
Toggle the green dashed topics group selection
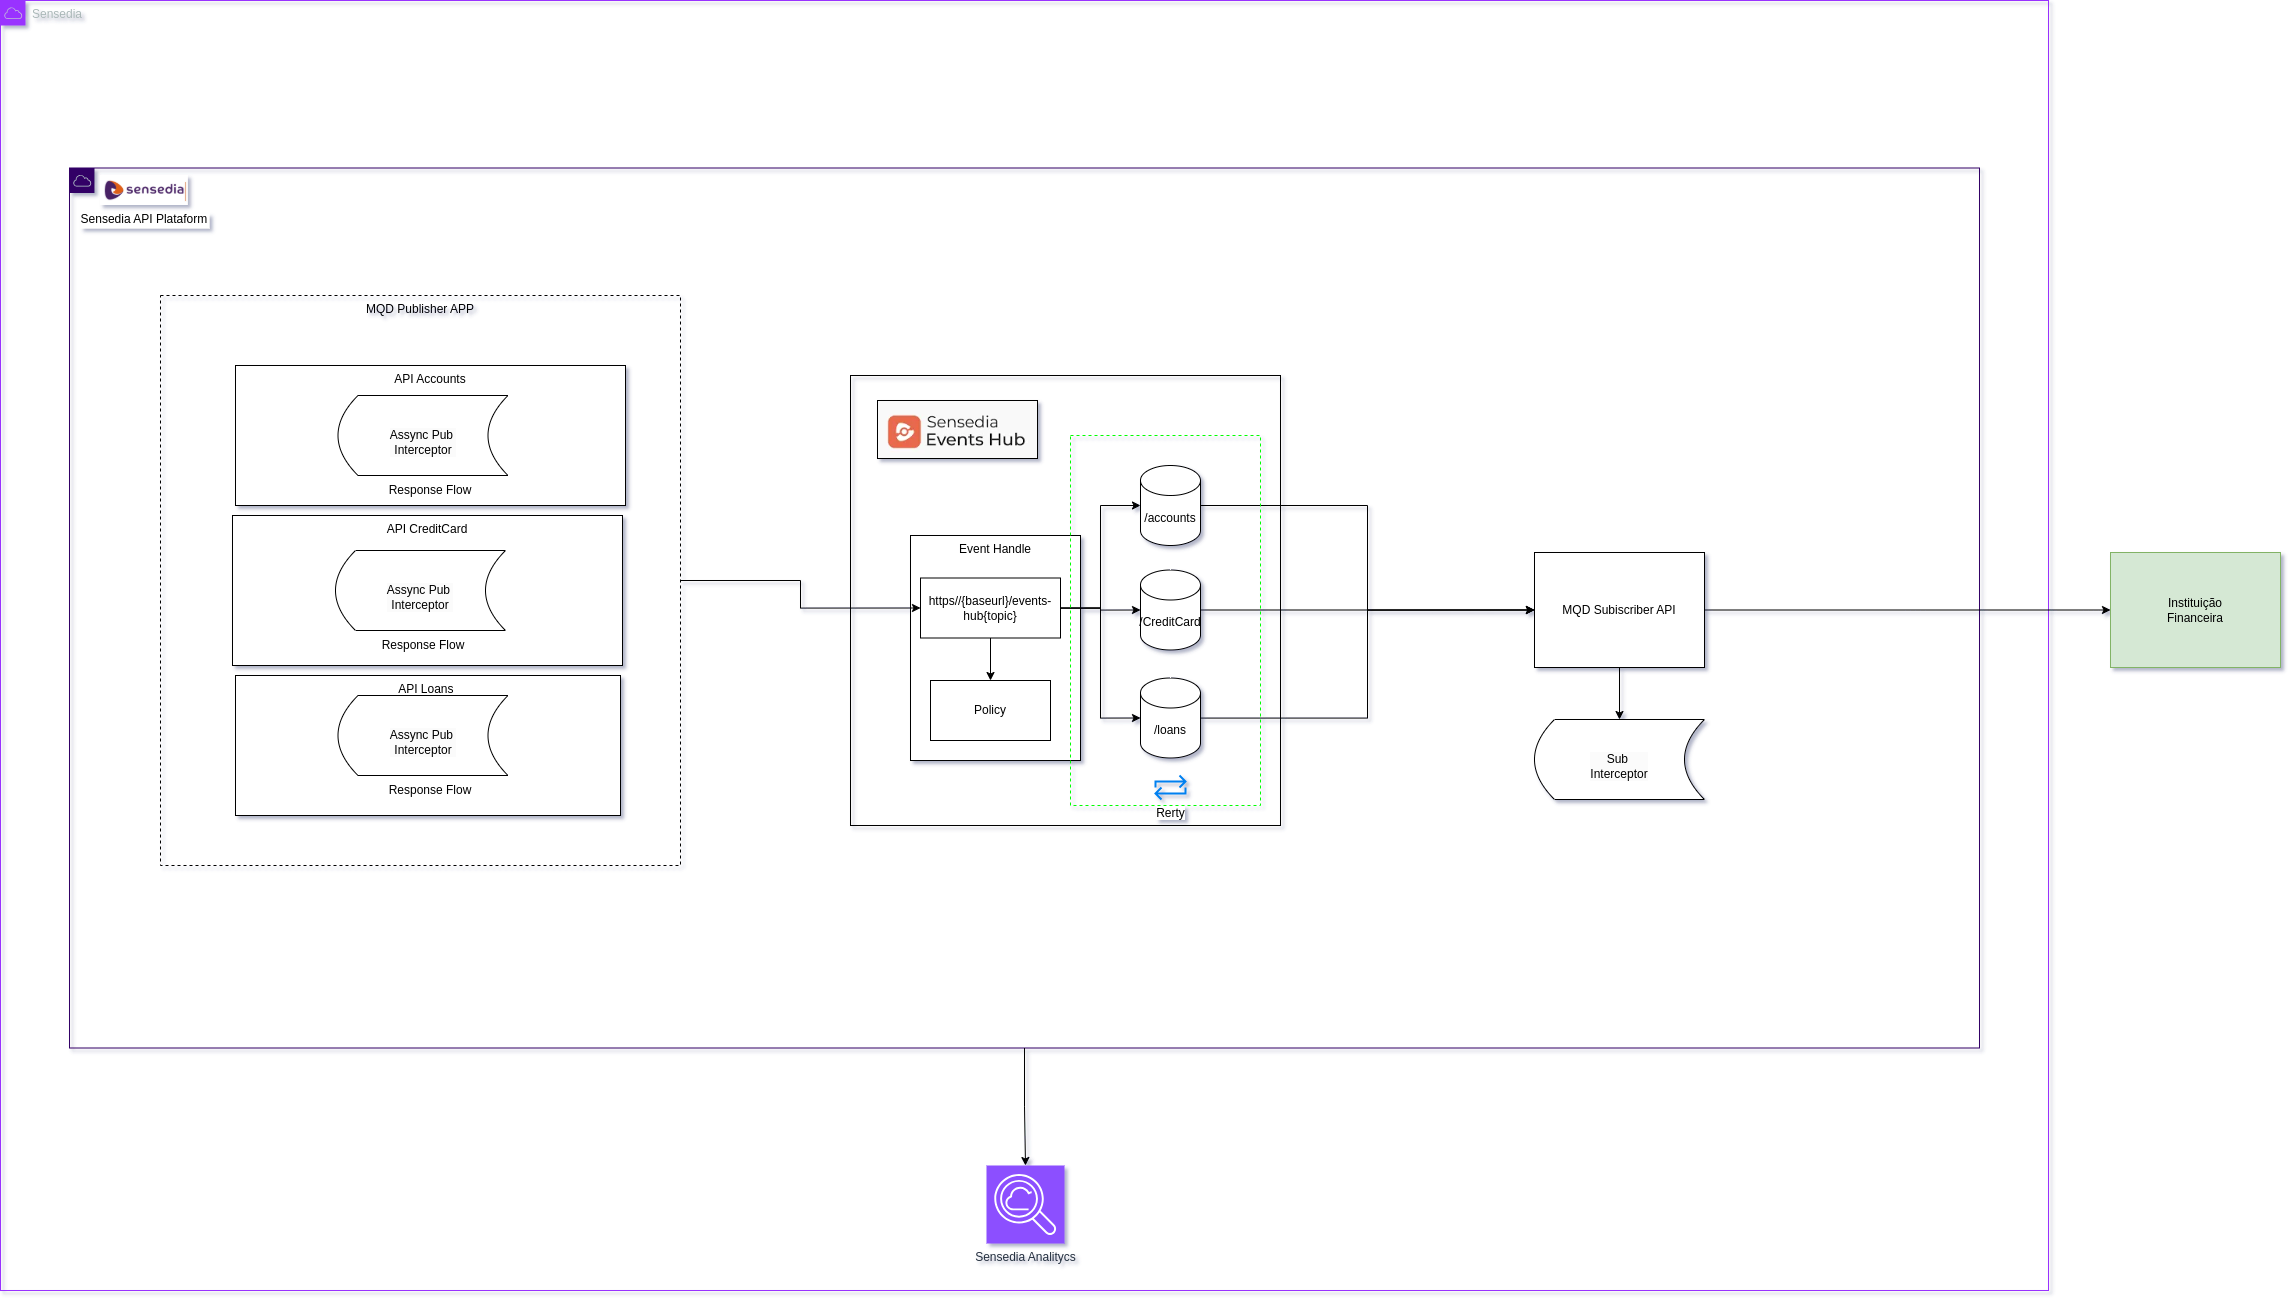click(1165, 436)
